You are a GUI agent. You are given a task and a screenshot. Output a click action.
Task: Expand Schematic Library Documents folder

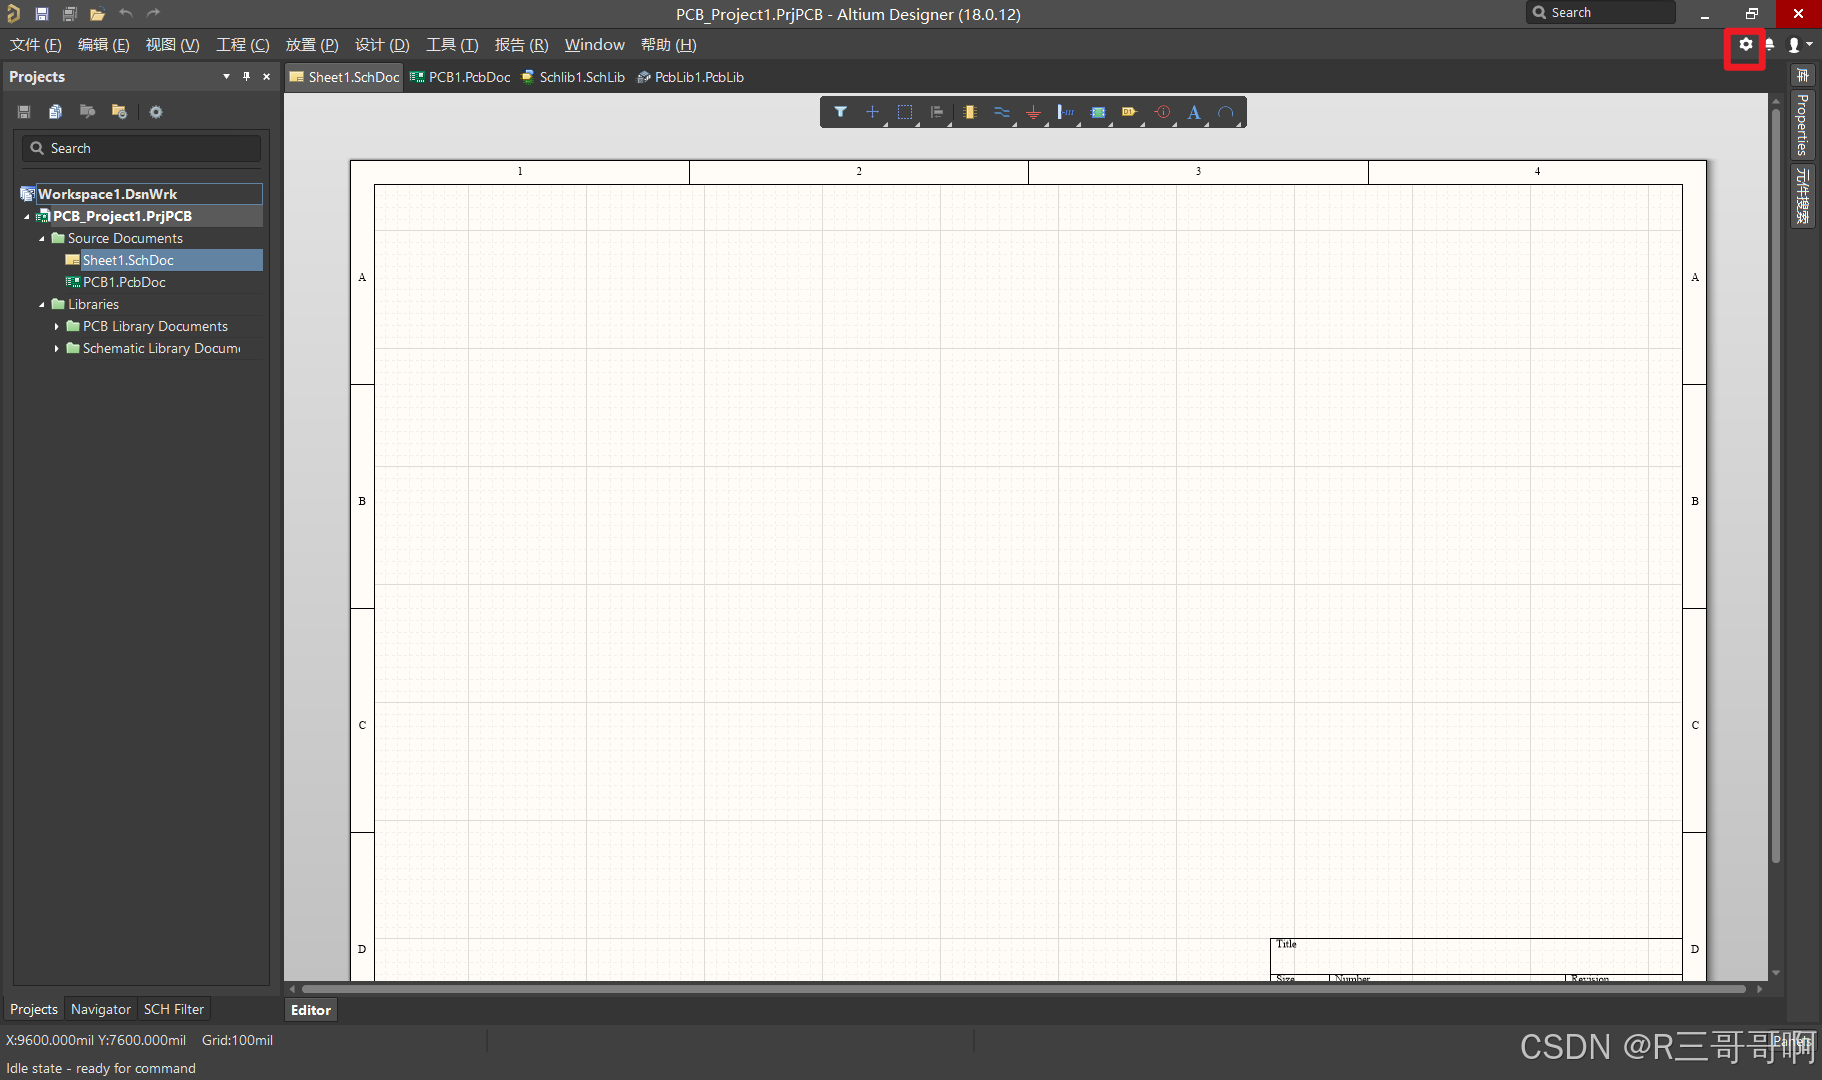click(x=57, y=348)
